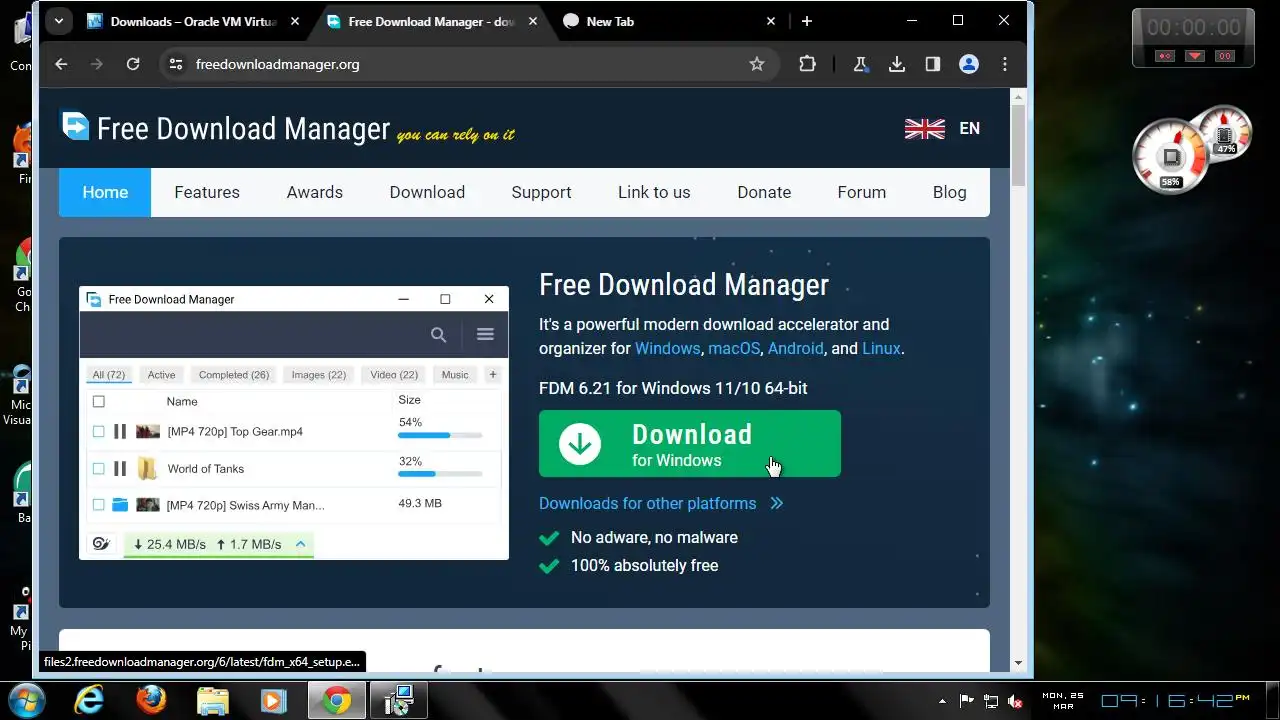Open Chrome Labs flask icon
Screen dimensions: 1280x720
[860, 64]
